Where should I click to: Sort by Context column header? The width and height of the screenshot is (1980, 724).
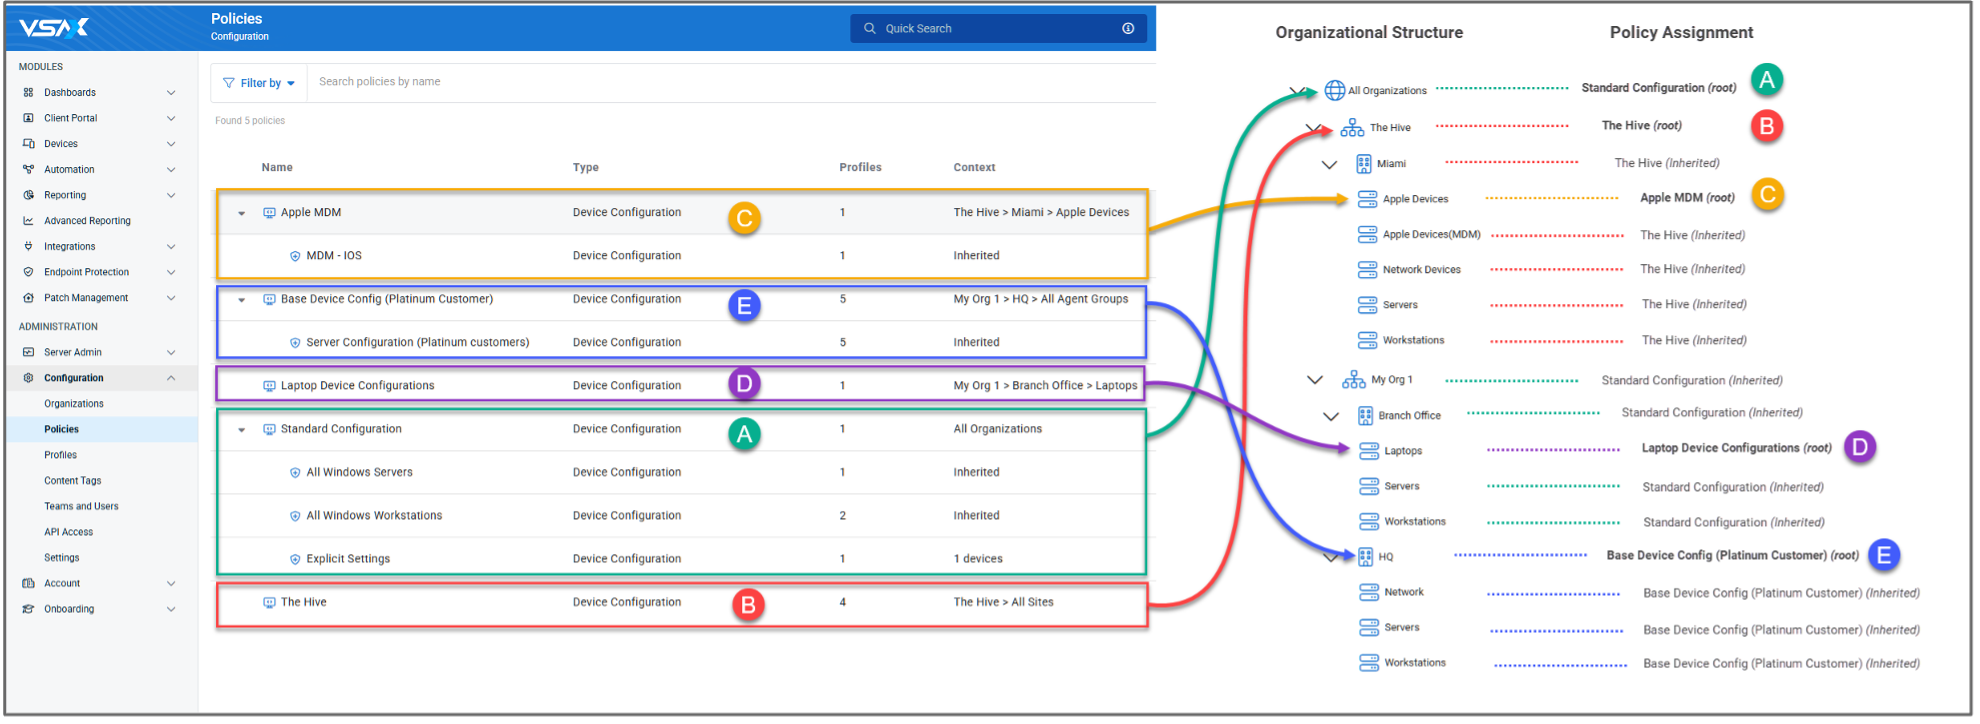tap(974, 167)
